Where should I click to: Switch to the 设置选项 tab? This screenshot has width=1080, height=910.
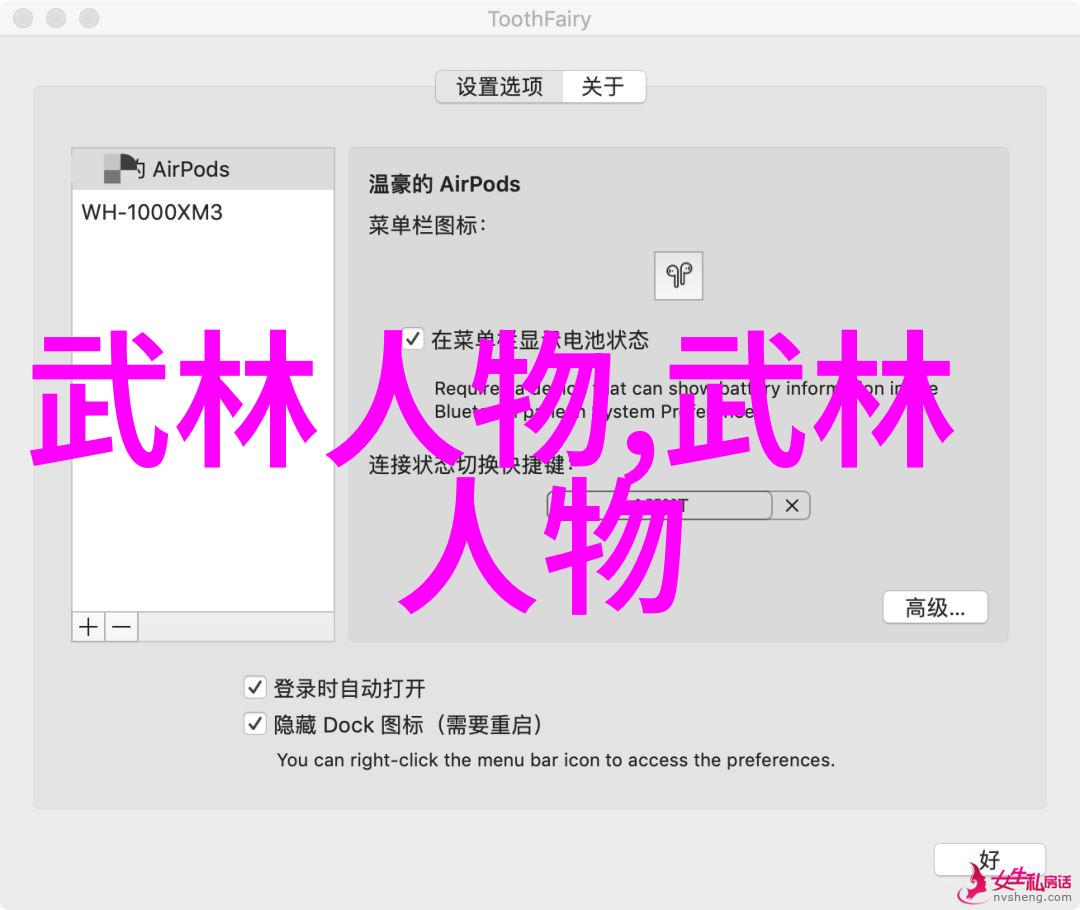tap(499, 87)
